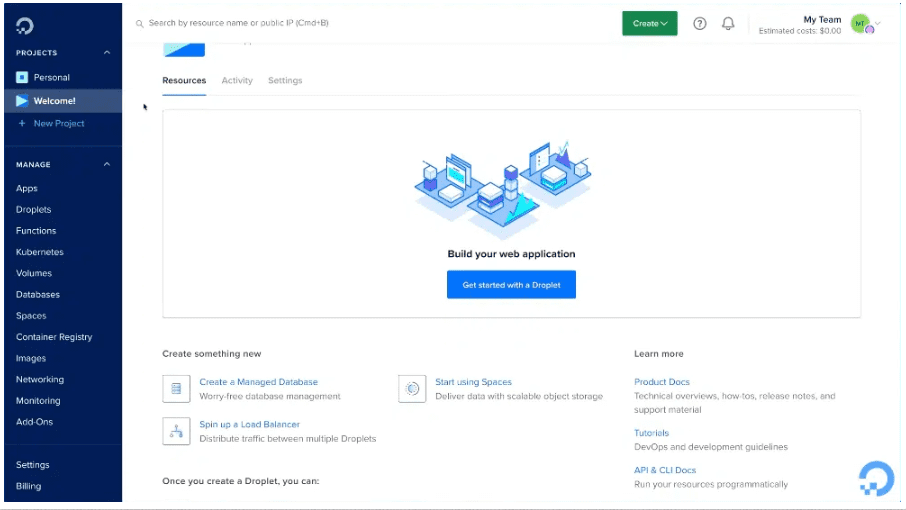Open the Product Docs link
The image size is (906, 510).
pyautogui.click(x=662, y=382)
